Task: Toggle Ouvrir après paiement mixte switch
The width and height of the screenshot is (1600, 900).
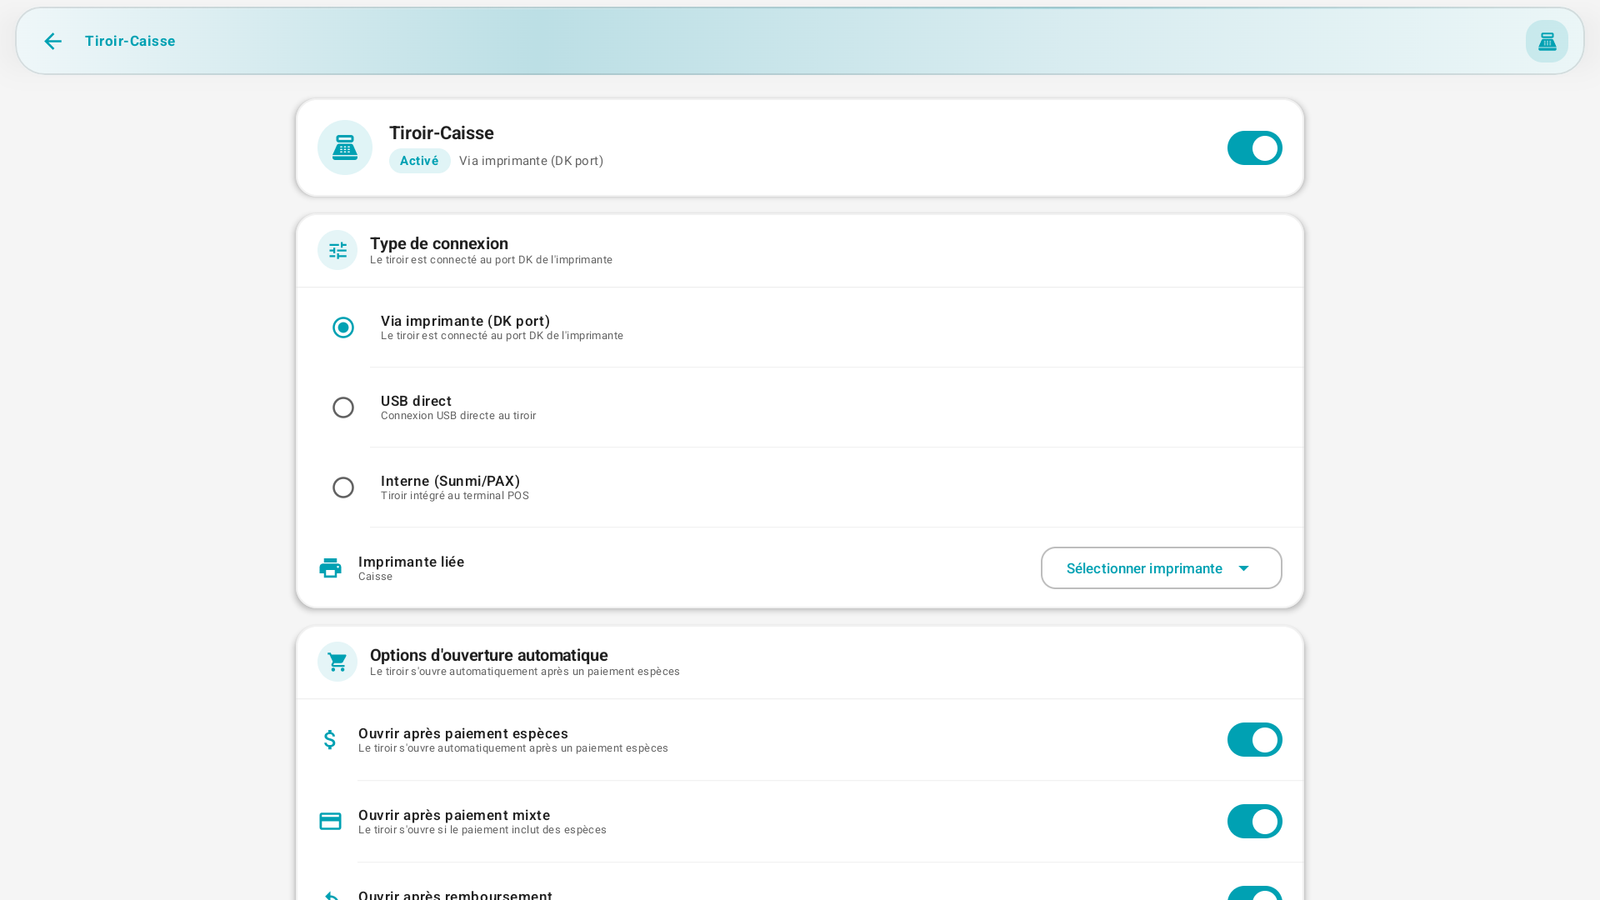Action: [1255, 821]
